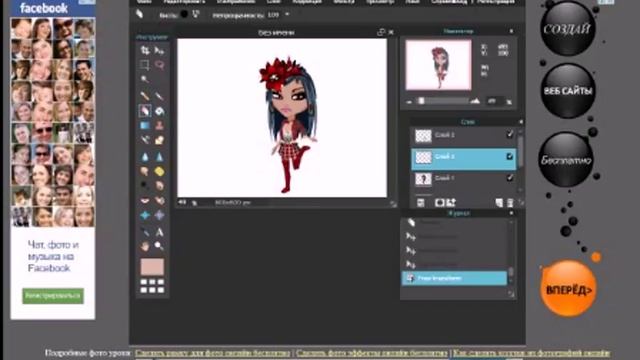Select the Zoom magnifier tool
Viewport: 640px width, 360px height.
coord(160,246)
